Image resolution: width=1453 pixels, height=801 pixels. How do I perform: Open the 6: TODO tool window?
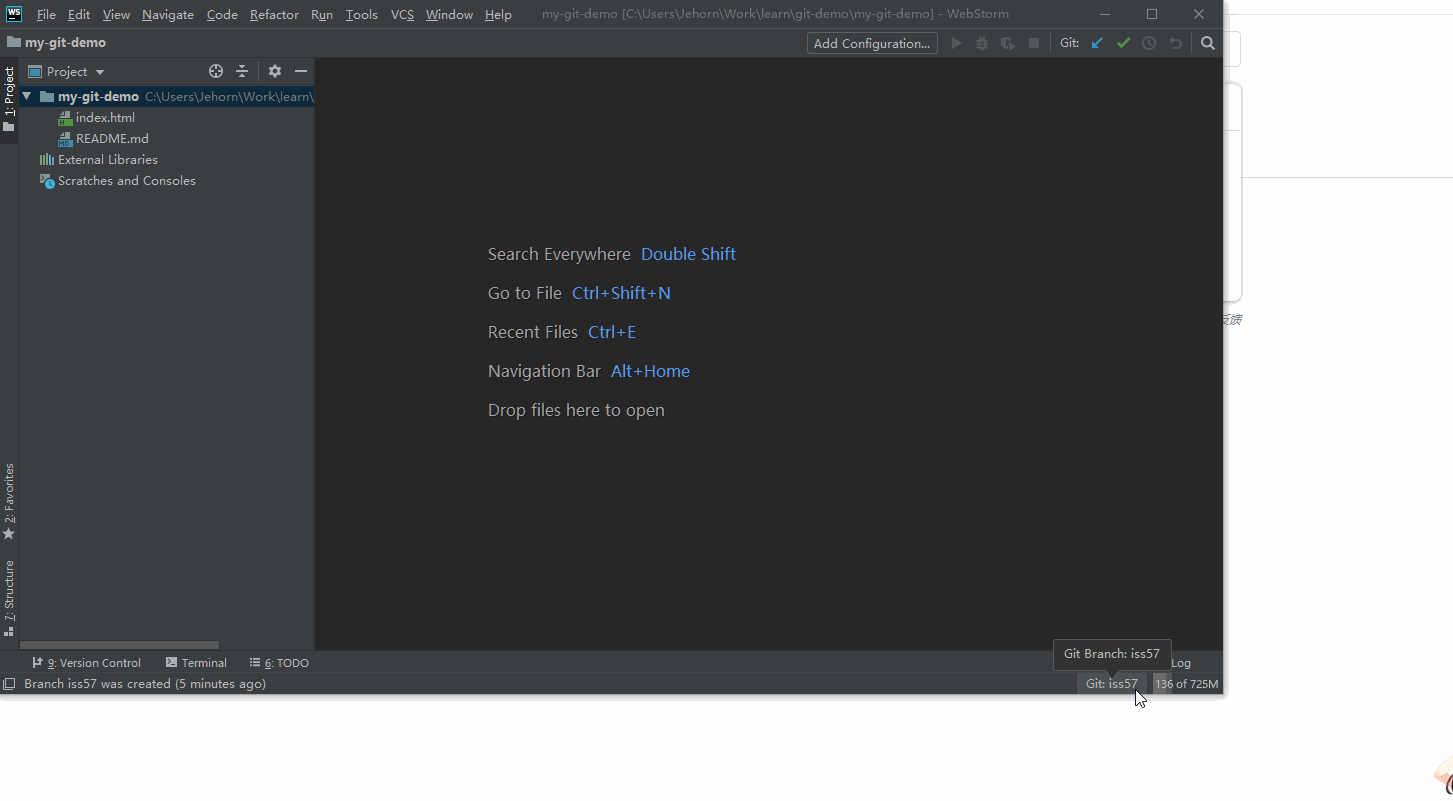point(279,663)
